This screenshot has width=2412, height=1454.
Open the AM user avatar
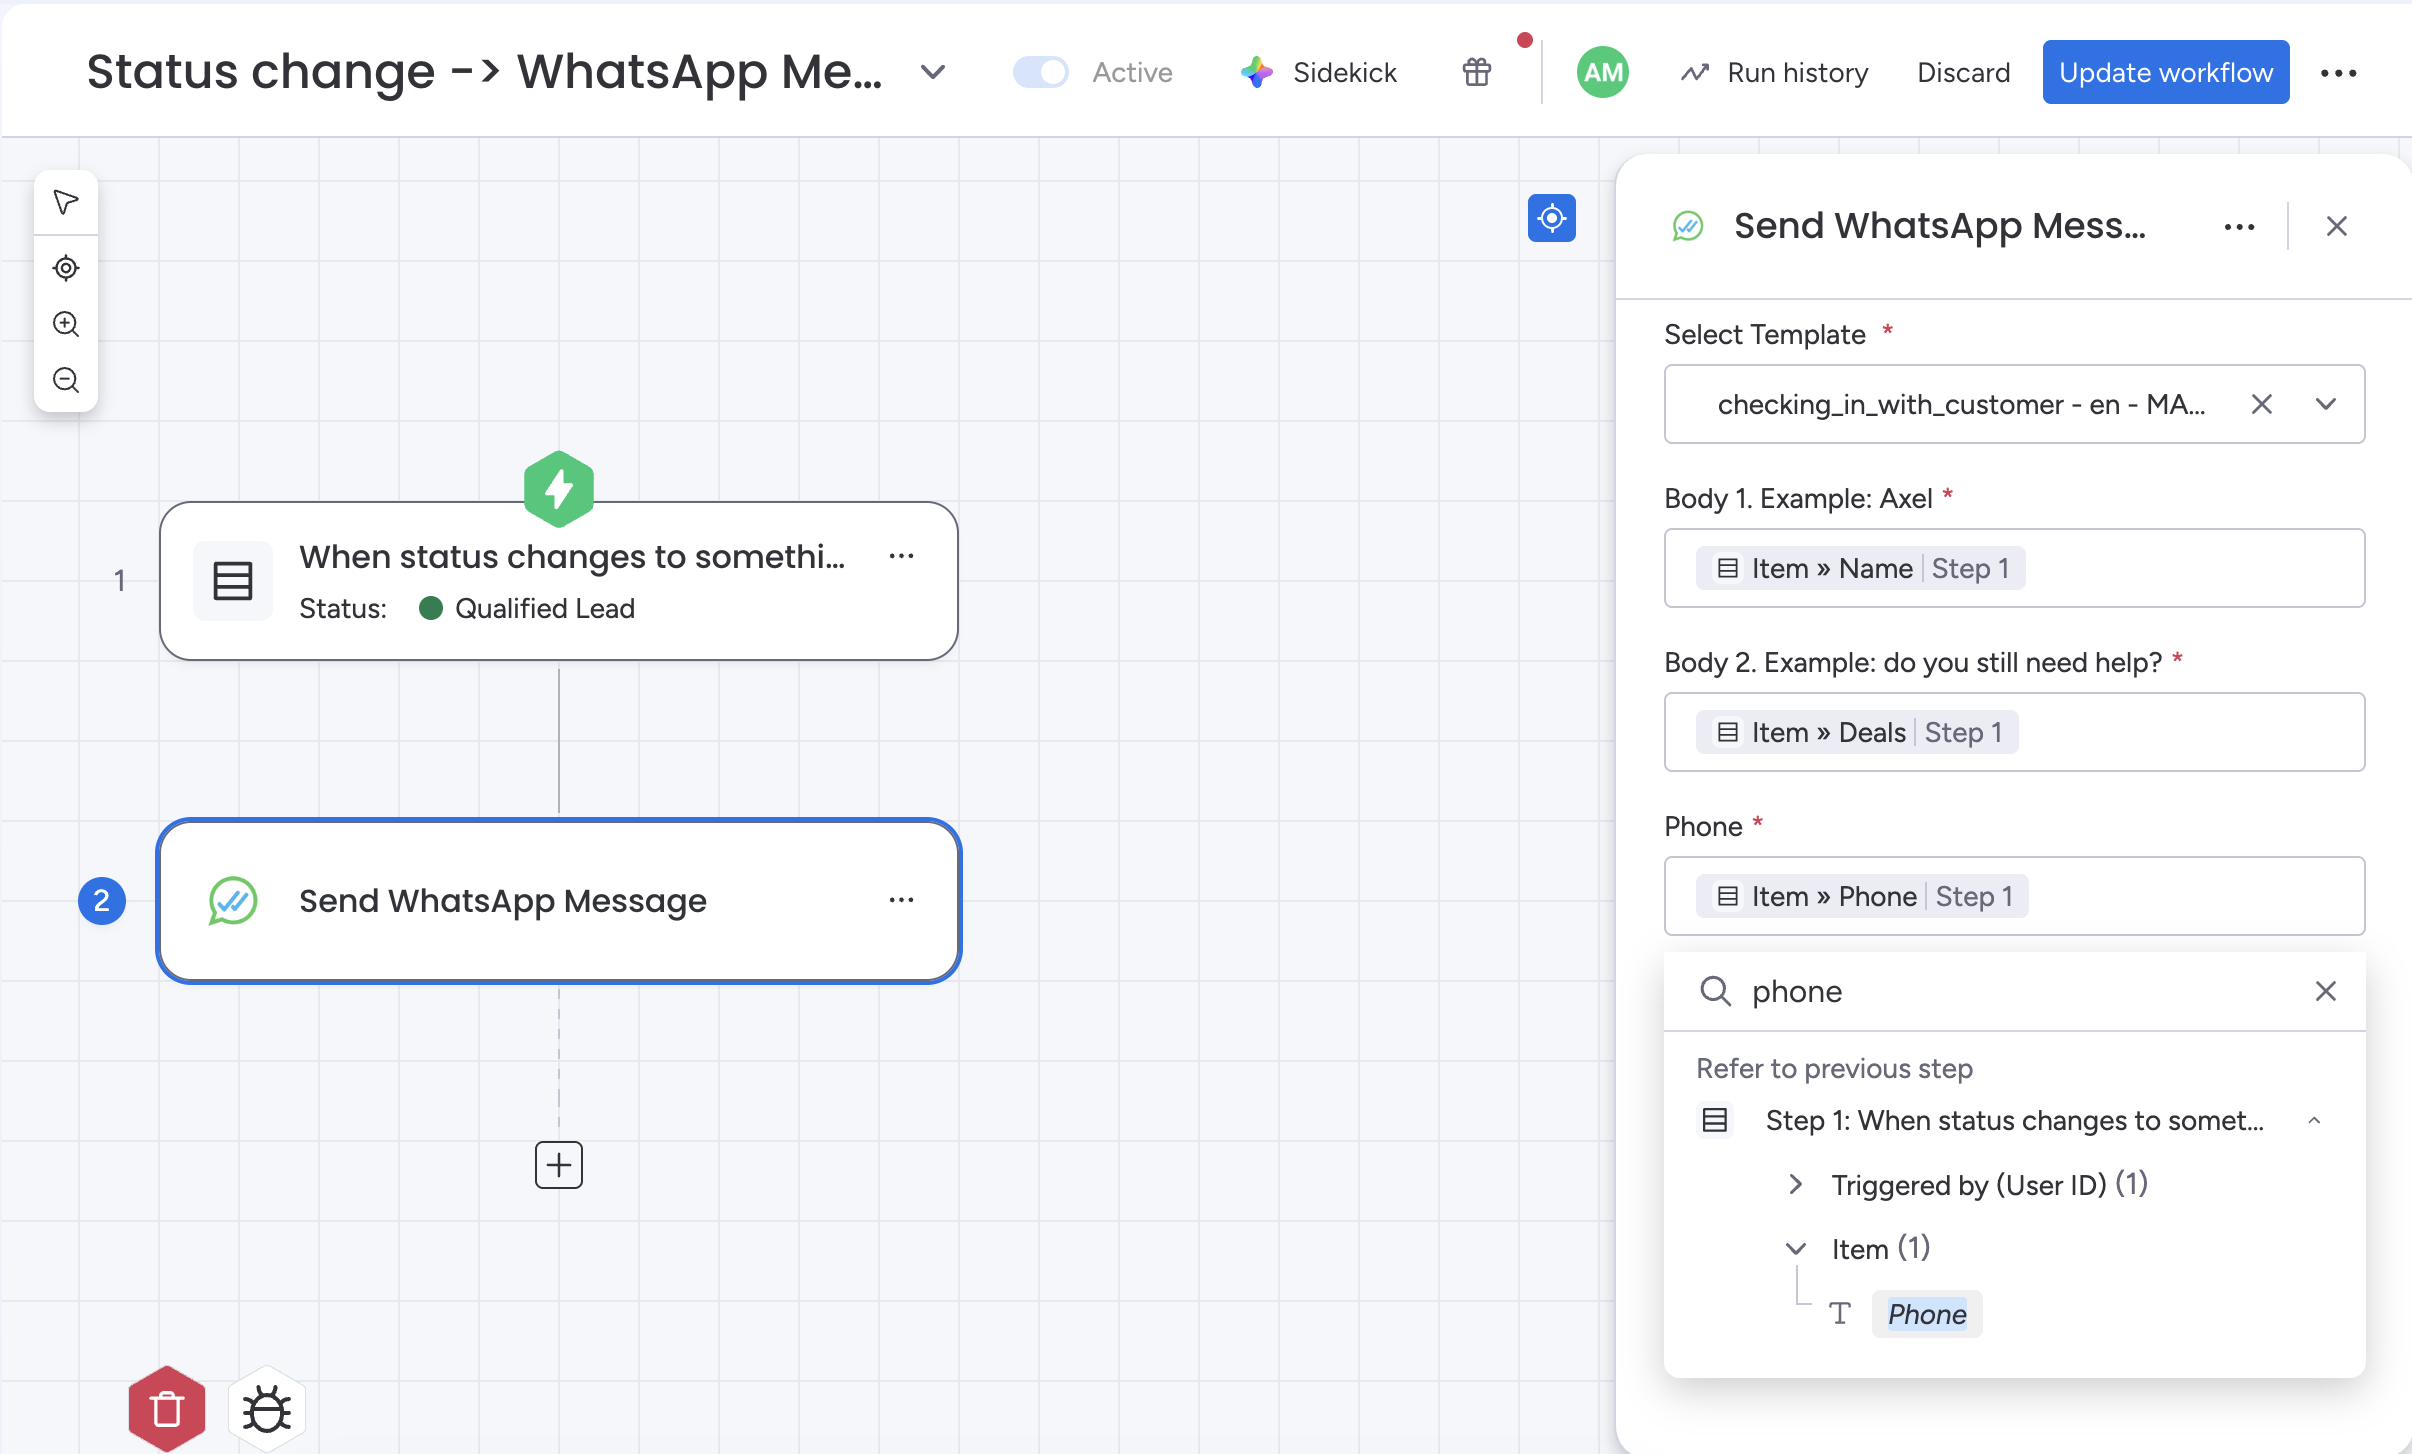coord(1603,72)
